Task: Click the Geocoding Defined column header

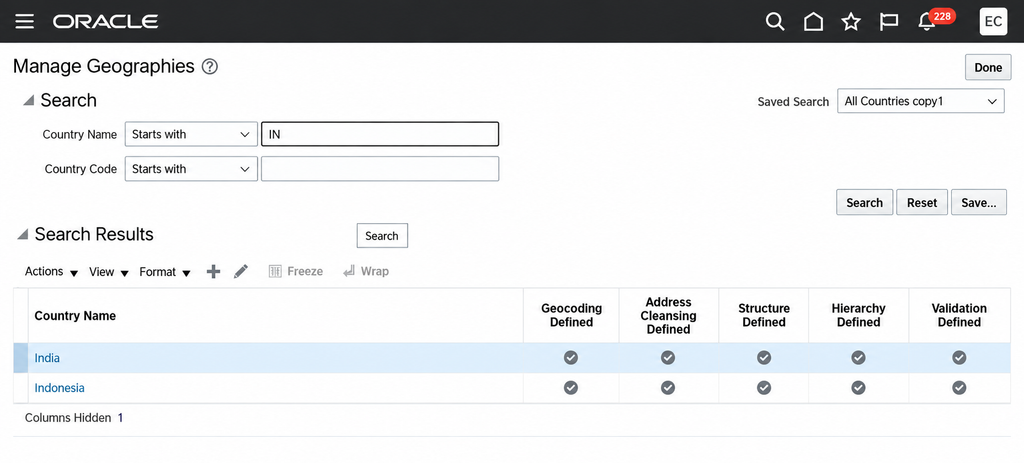Action: tap(571, 315)
